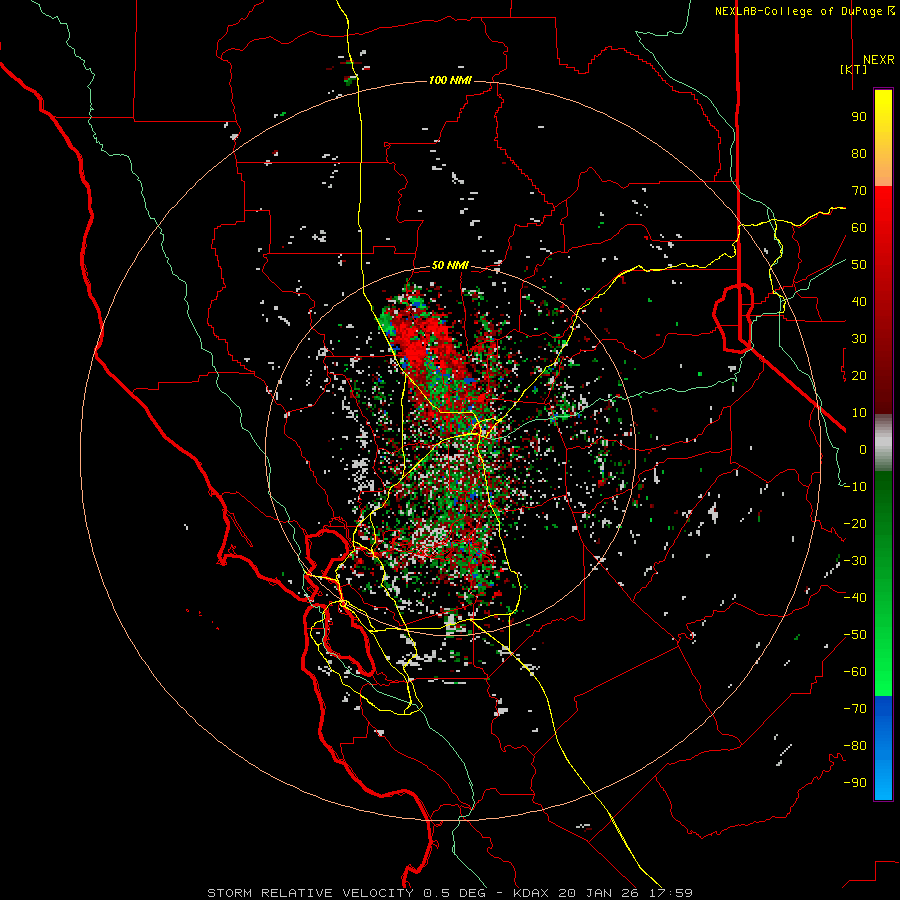Image resolution: width=900 pixels, height=900 pixels.
Task: Pick the orange segment of the color bar
Action: [883, 170]
